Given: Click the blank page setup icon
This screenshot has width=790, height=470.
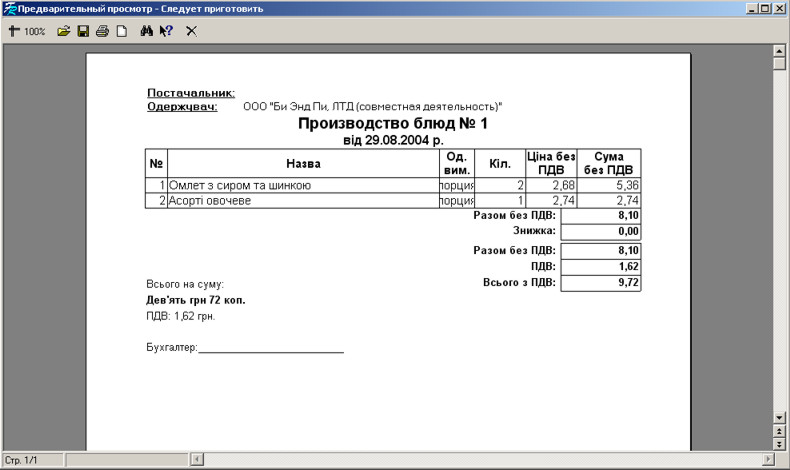Looking at the screenshot, I should 121,31.
